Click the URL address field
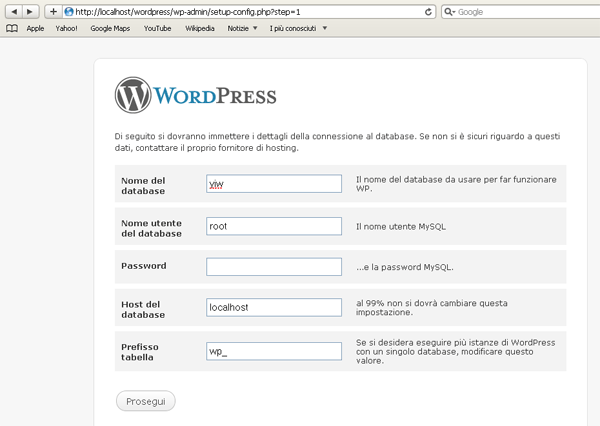The width and height of the screenshot is (600, 426). pos(249,12)
